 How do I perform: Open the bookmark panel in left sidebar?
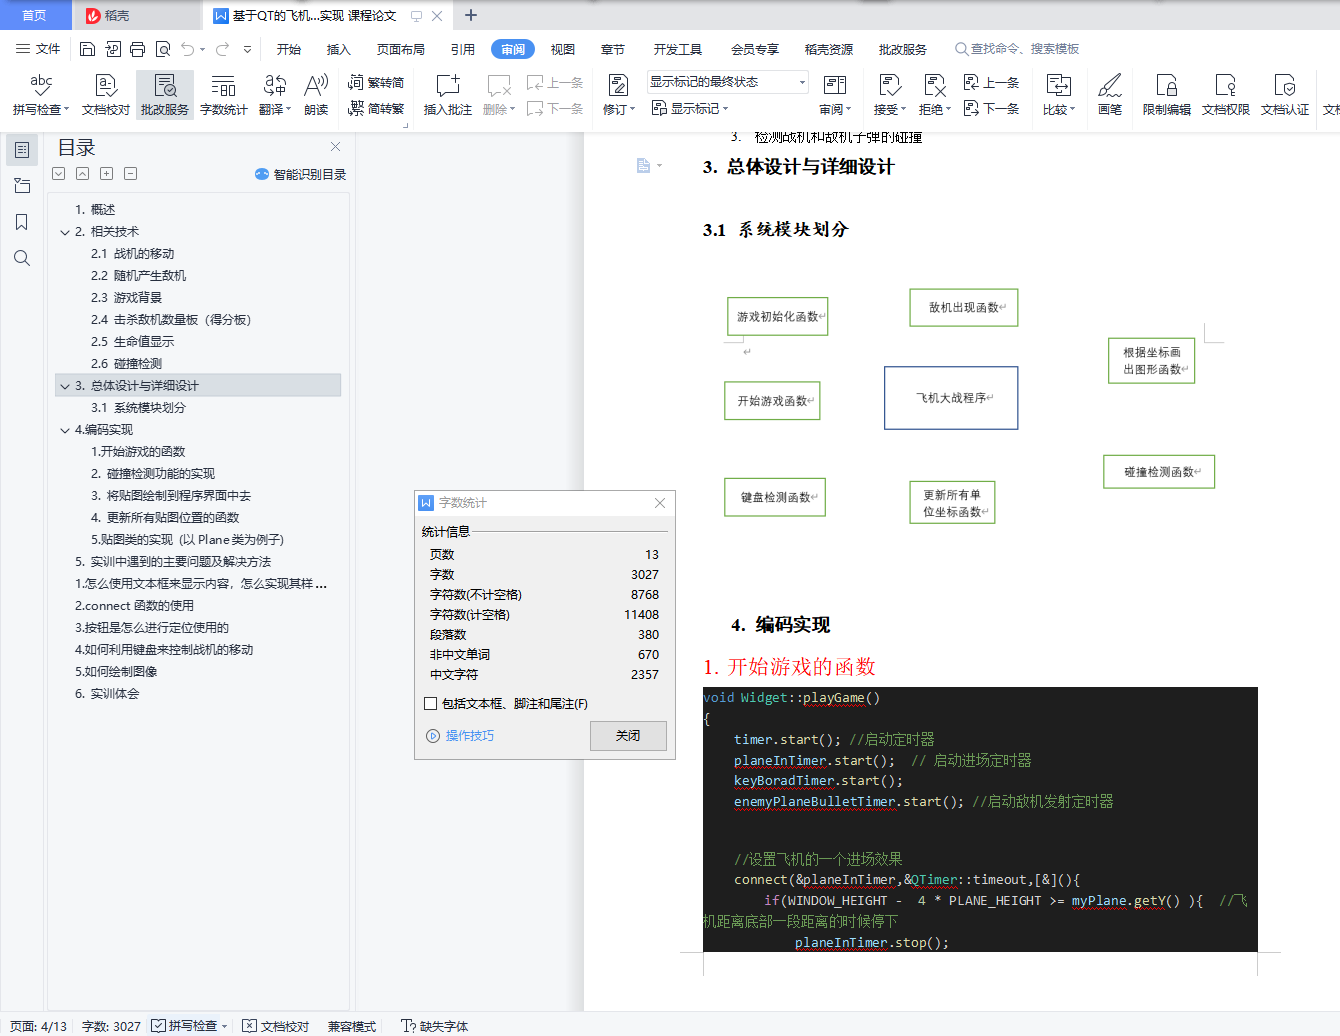(x=22, y=222)
